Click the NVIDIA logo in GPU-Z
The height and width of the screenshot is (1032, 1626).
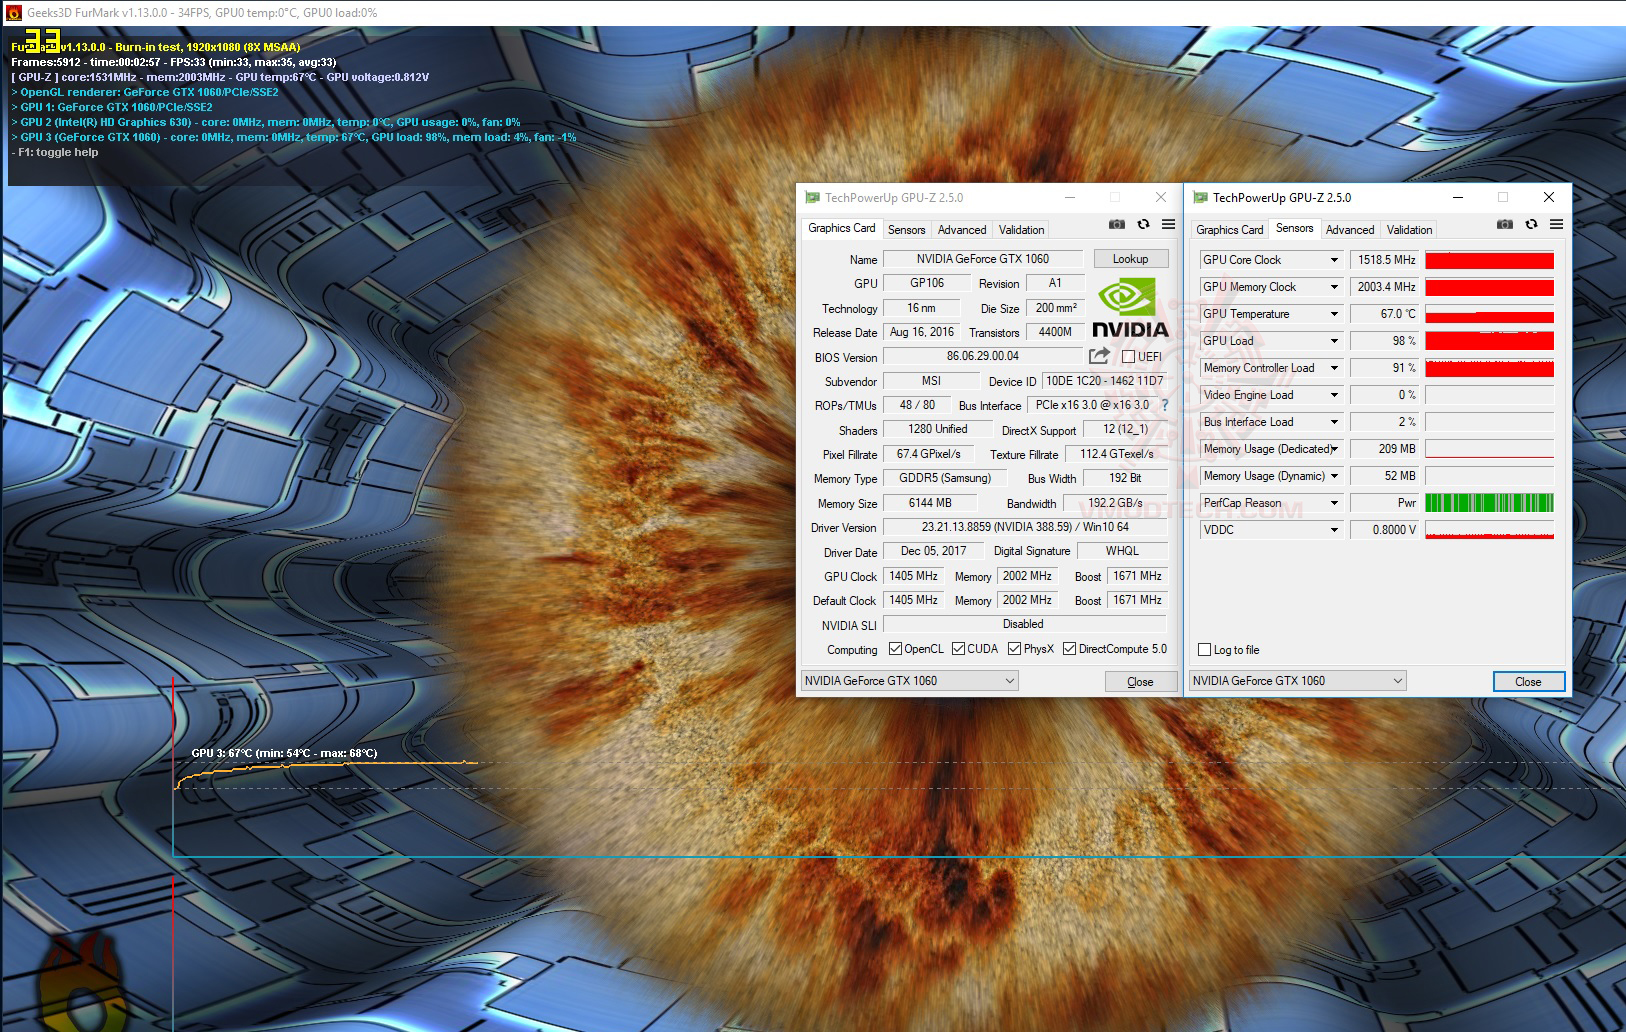click(x=1129, y=308)
